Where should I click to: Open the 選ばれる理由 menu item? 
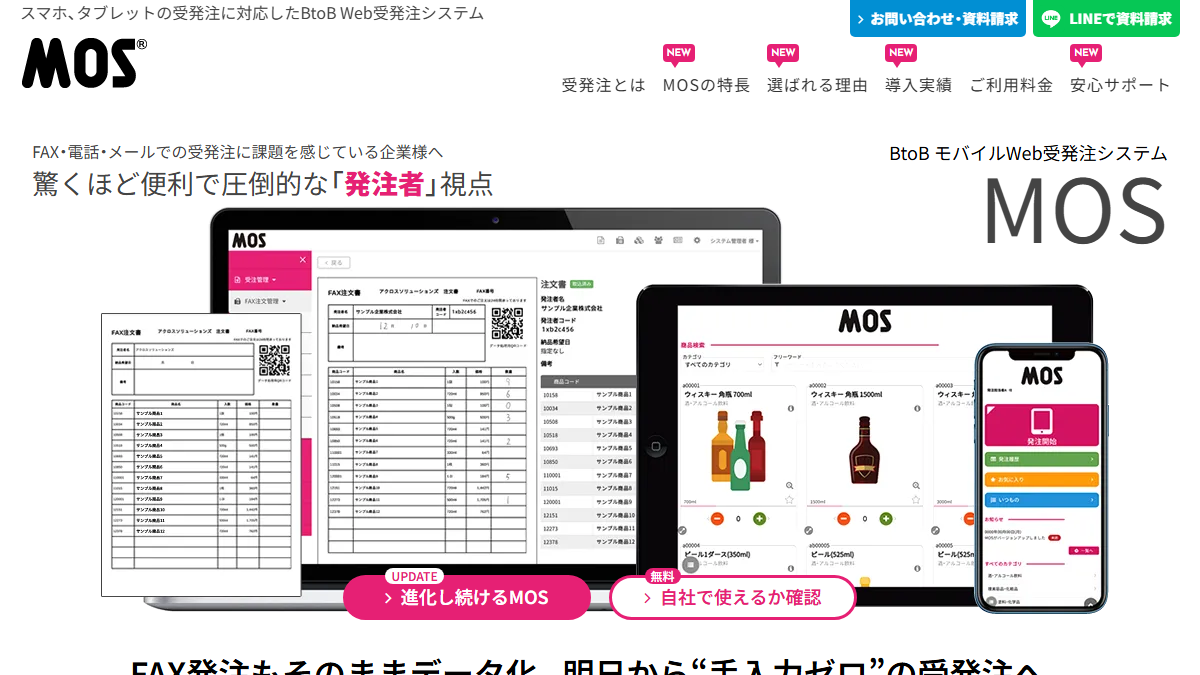tap(817, 85)
